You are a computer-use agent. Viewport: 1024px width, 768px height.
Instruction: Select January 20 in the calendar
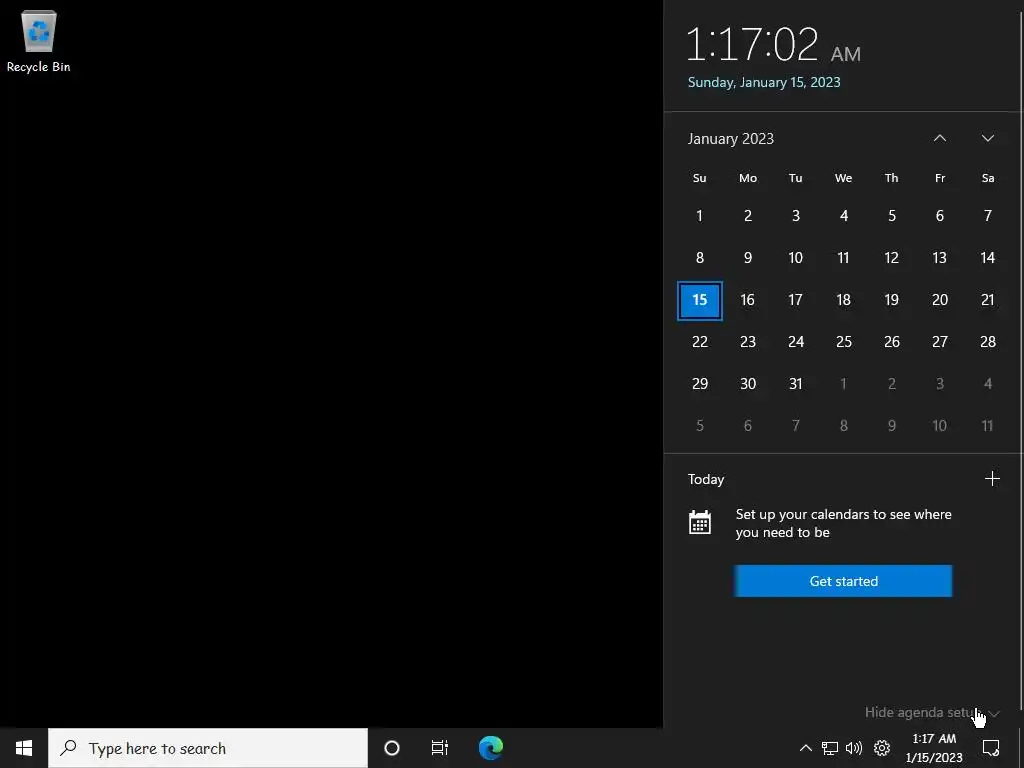coord(940,300)
